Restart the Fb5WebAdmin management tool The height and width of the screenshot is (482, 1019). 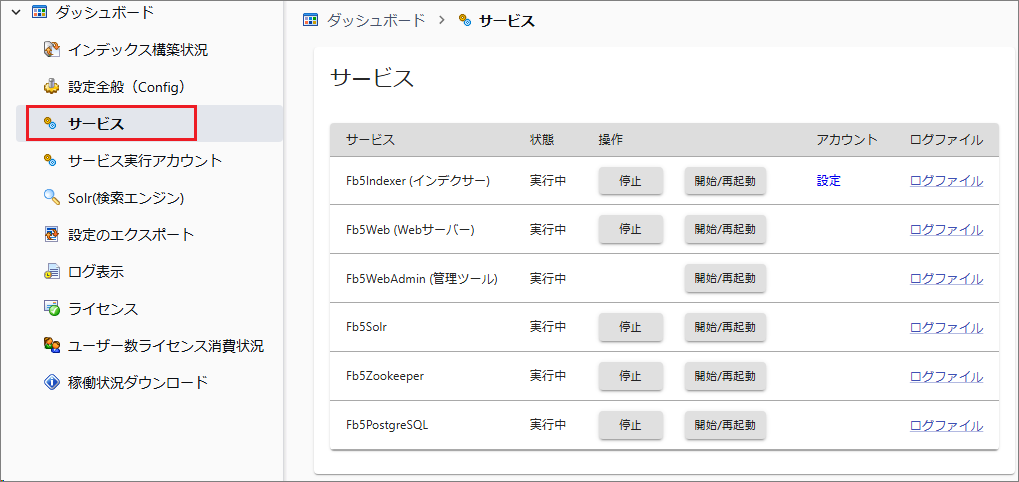pos(725,279)
